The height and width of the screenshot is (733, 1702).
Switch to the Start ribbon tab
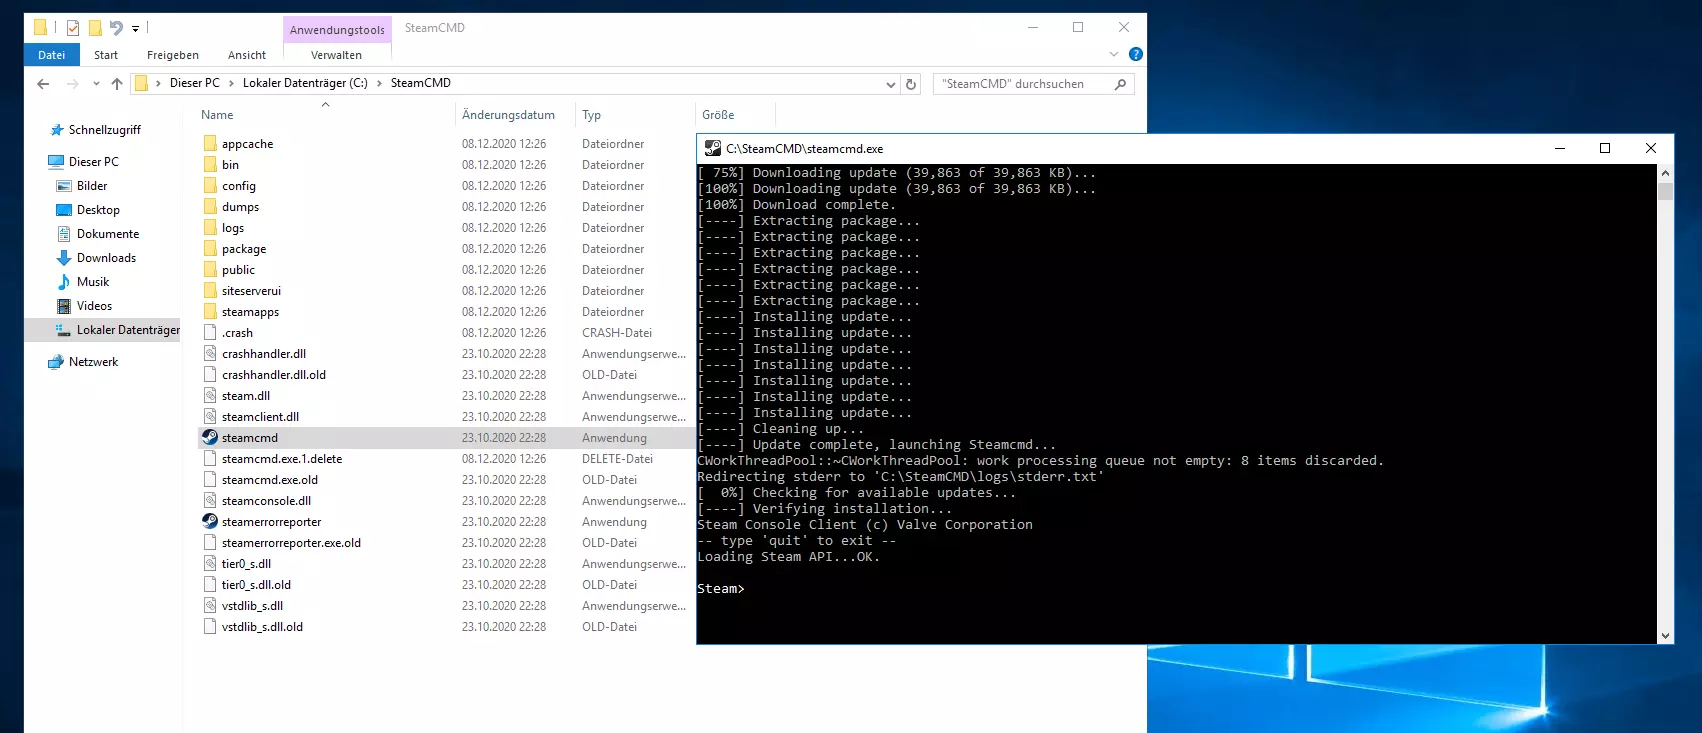(106, 55)
